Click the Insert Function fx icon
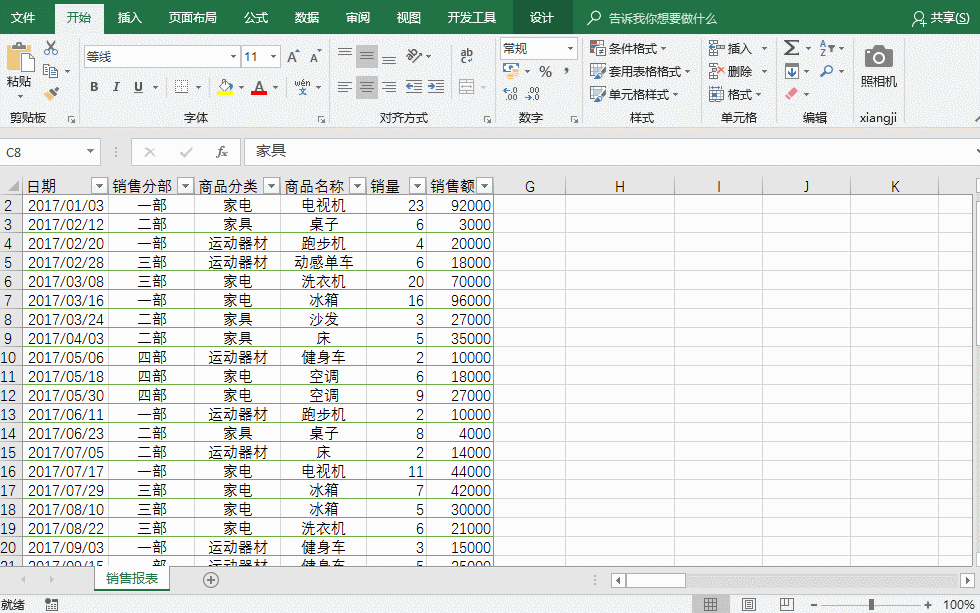This screenshot has width=980, height=613. 222,152
